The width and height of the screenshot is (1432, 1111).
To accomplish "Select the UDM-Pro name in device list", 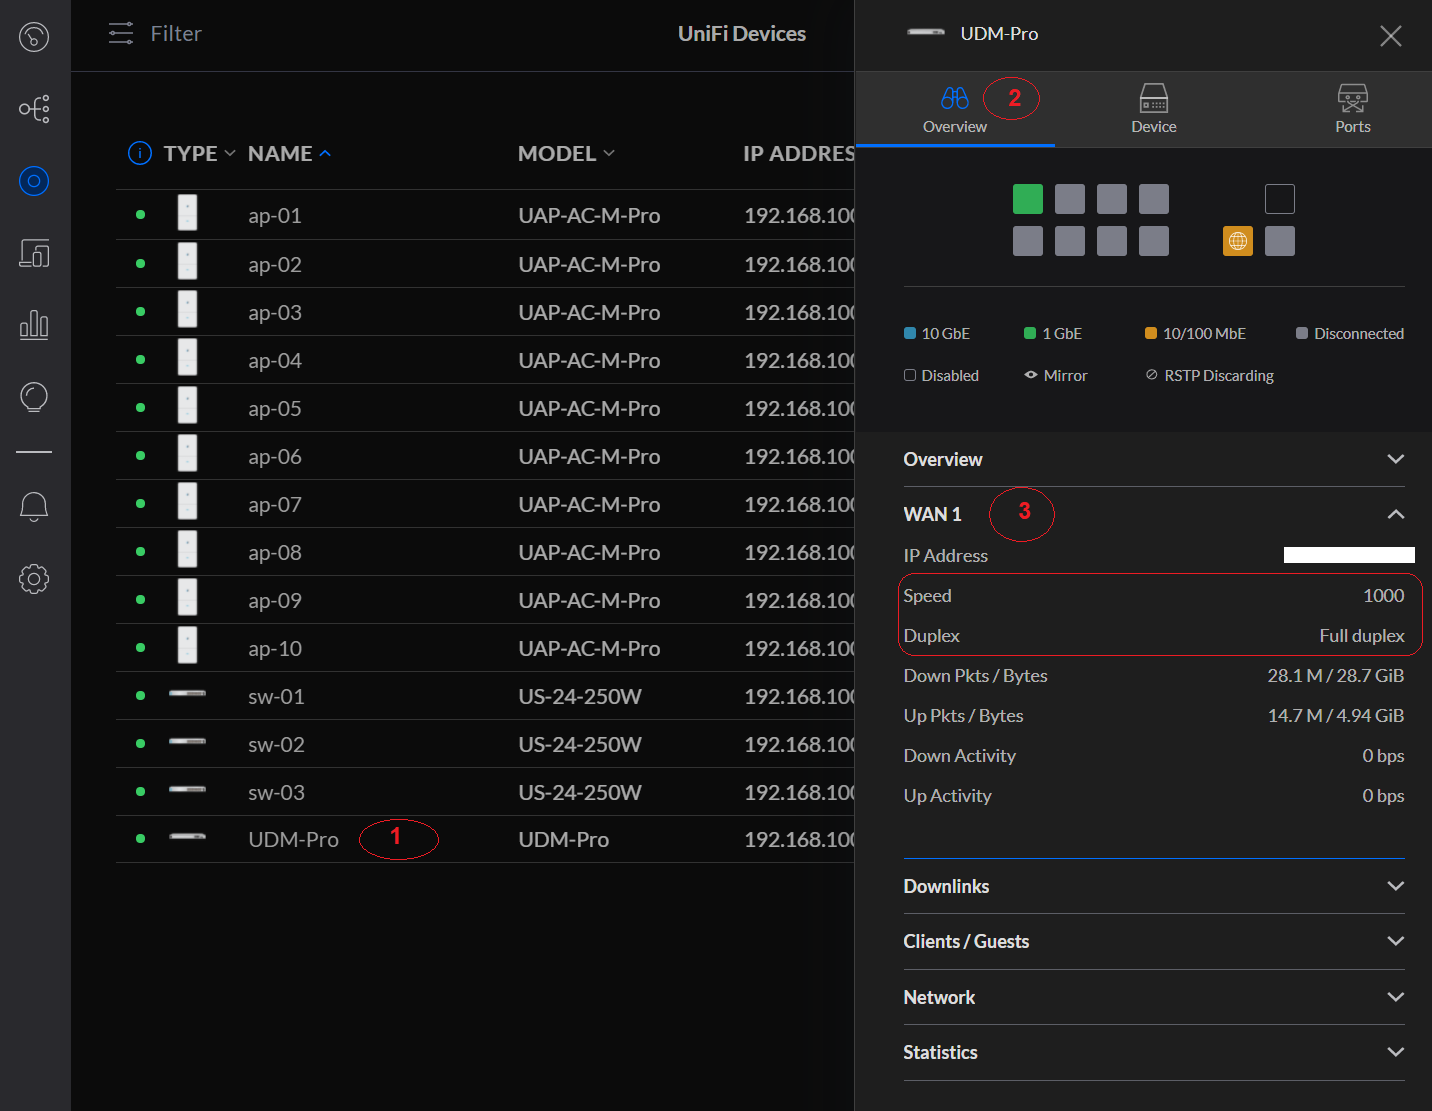I will 293,840.
